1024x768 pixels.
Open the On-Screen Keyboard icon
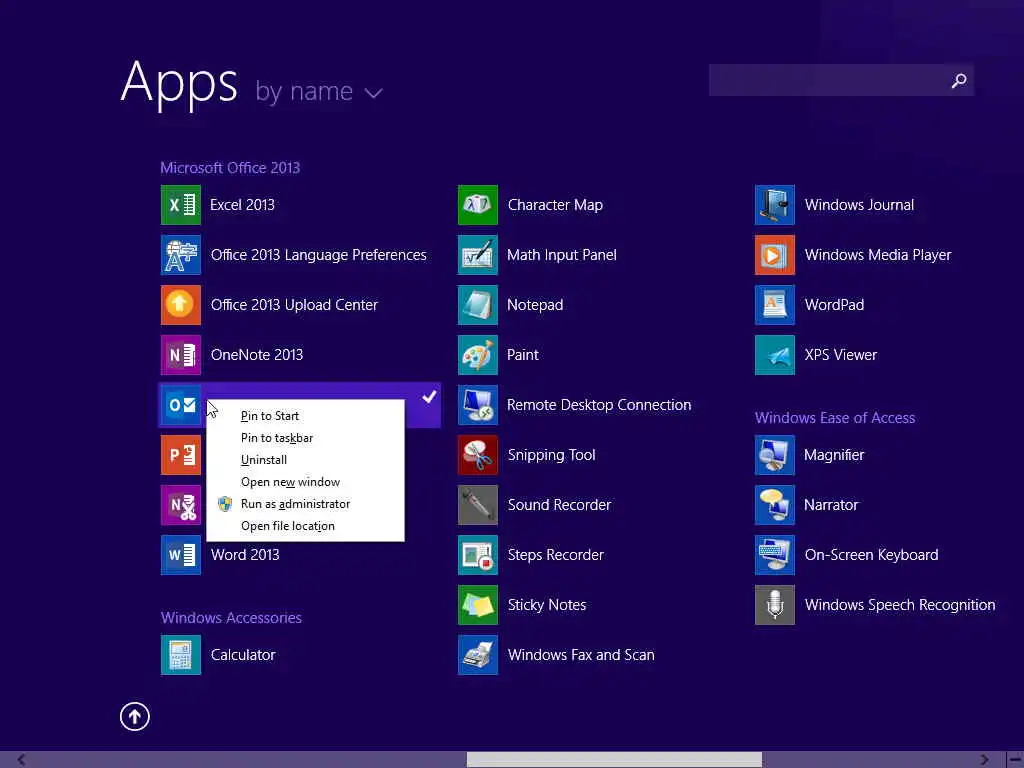(775, 555)
